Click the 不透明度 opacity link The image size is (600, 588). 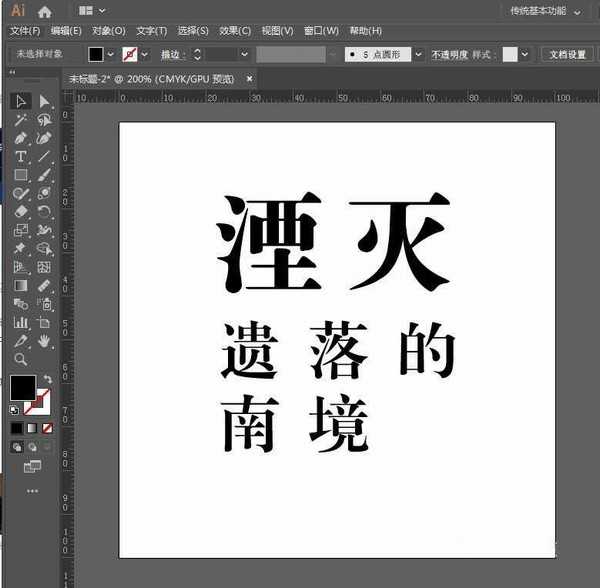[454, 54]
